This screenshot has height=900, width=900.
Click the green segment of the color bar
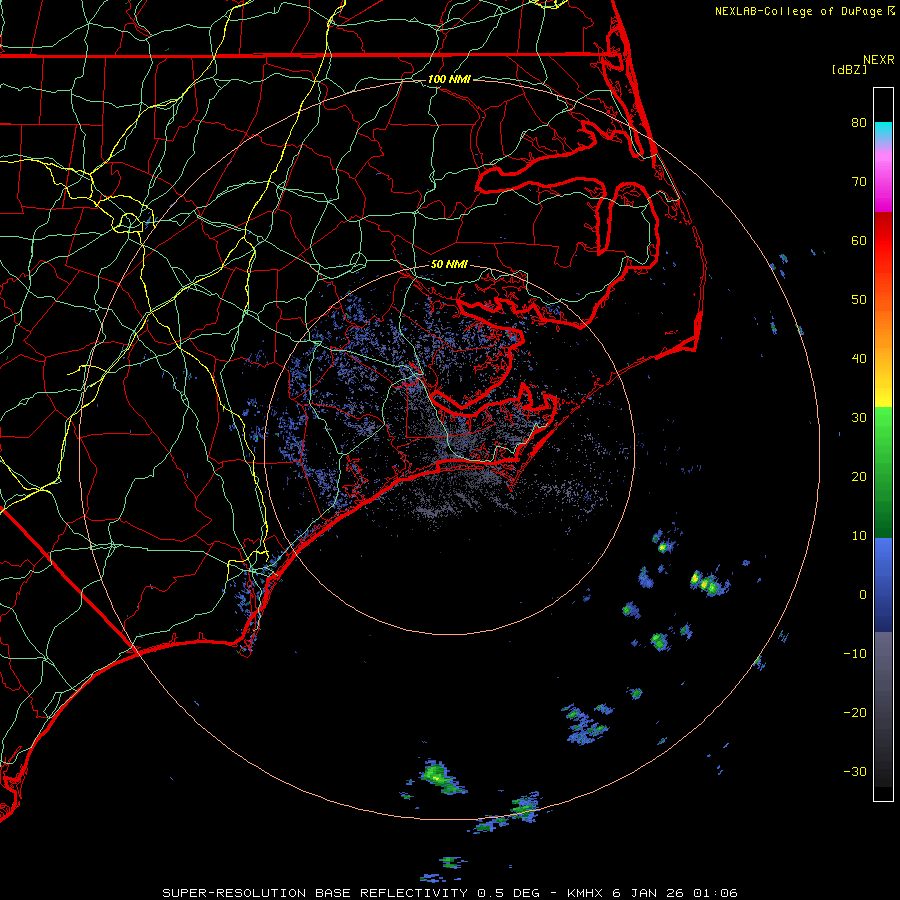pyautogui.click(x=883, y=472)
